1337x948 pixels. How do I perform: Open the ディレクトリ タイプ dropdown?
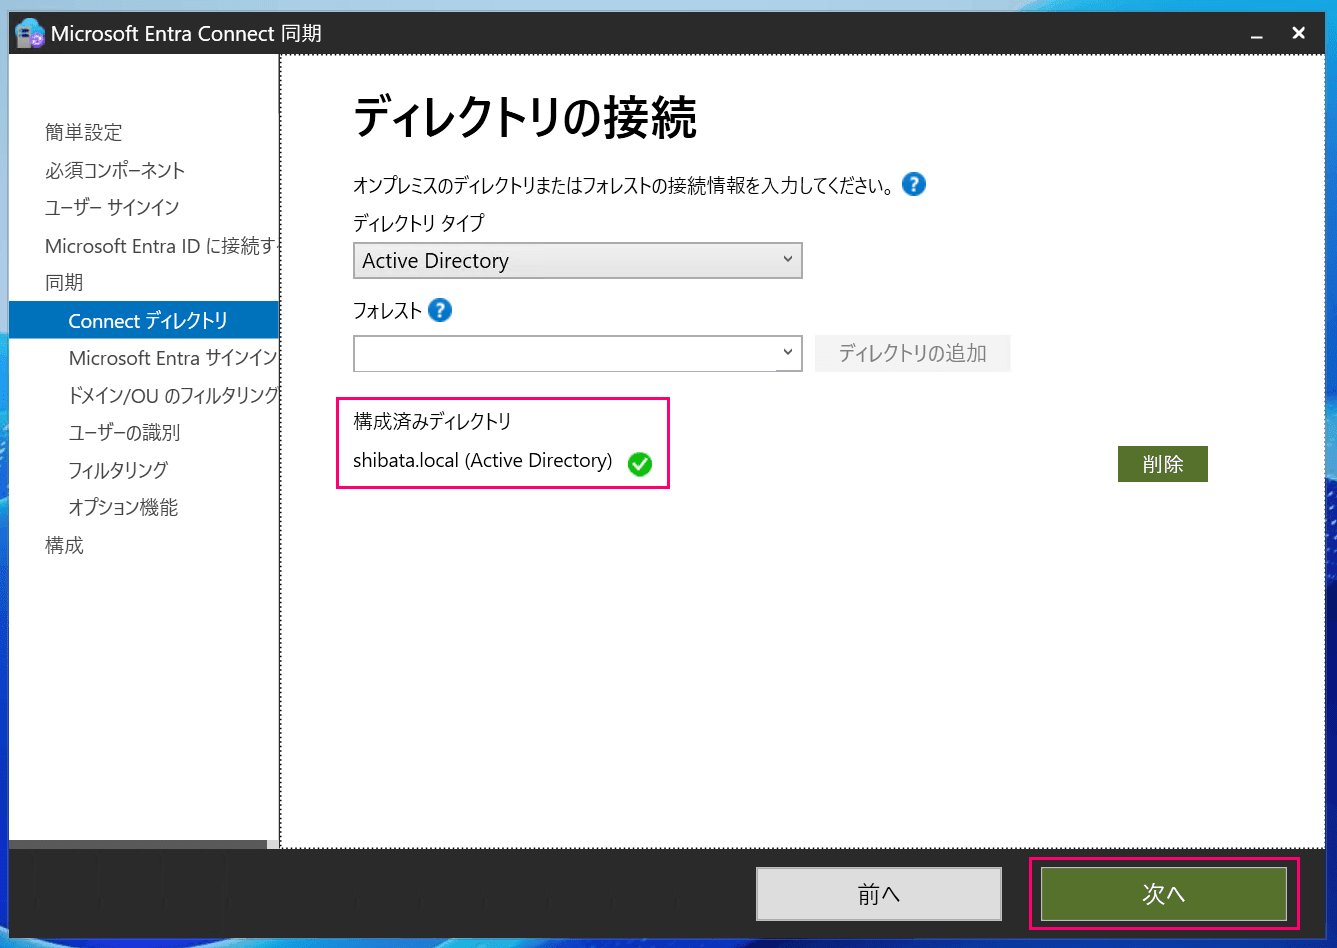click(x=577, y=261)
